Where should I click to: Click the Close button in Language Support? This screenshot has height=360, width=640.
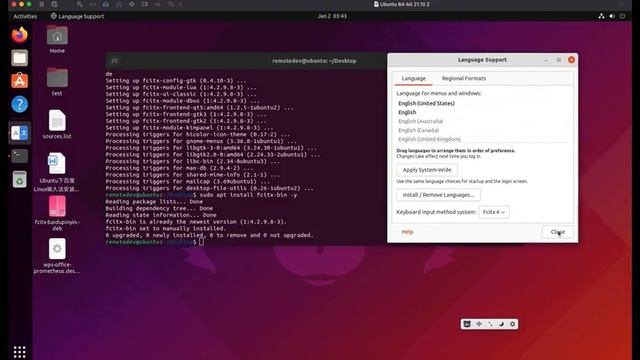pyautogui.click(x=558, y=232)
